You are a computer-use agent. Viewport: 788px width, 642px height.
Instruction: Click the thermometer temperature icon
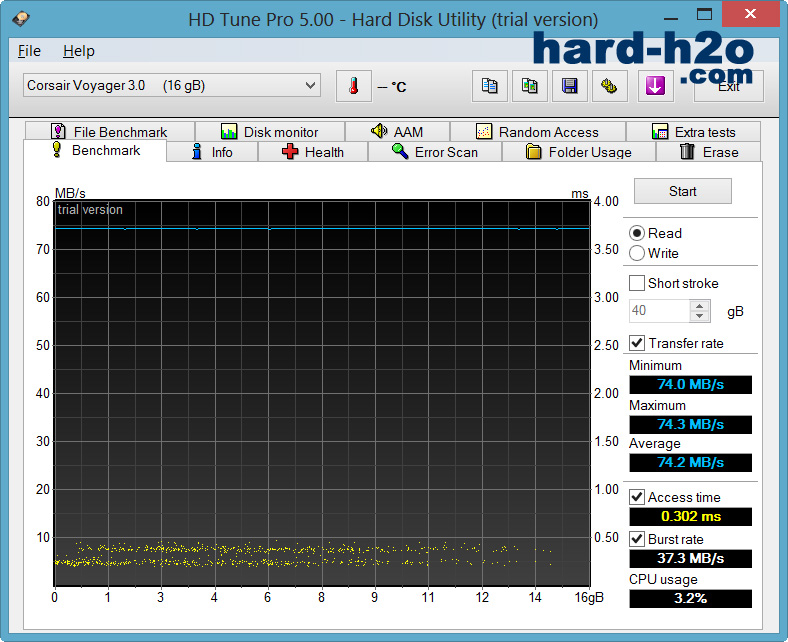click(x=354, y=86)
